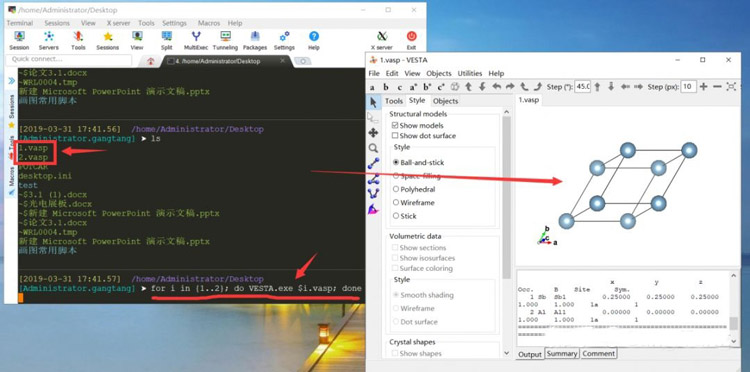750x372 pixels.
Task: View along the a axis in VESTA
Action: tap(372, 87)
